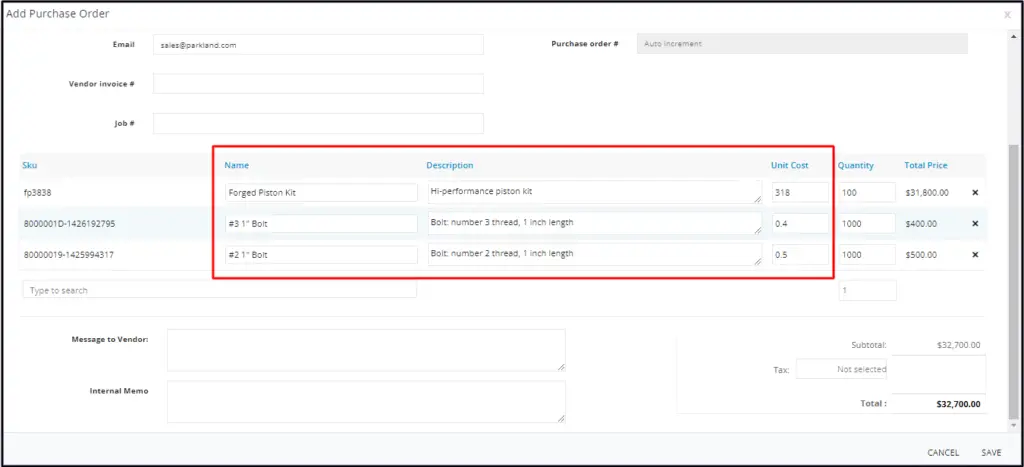The image size is (1024, 467).
Task: Edit the #3 1" Bolt quantity field
Action: point(867,223)
